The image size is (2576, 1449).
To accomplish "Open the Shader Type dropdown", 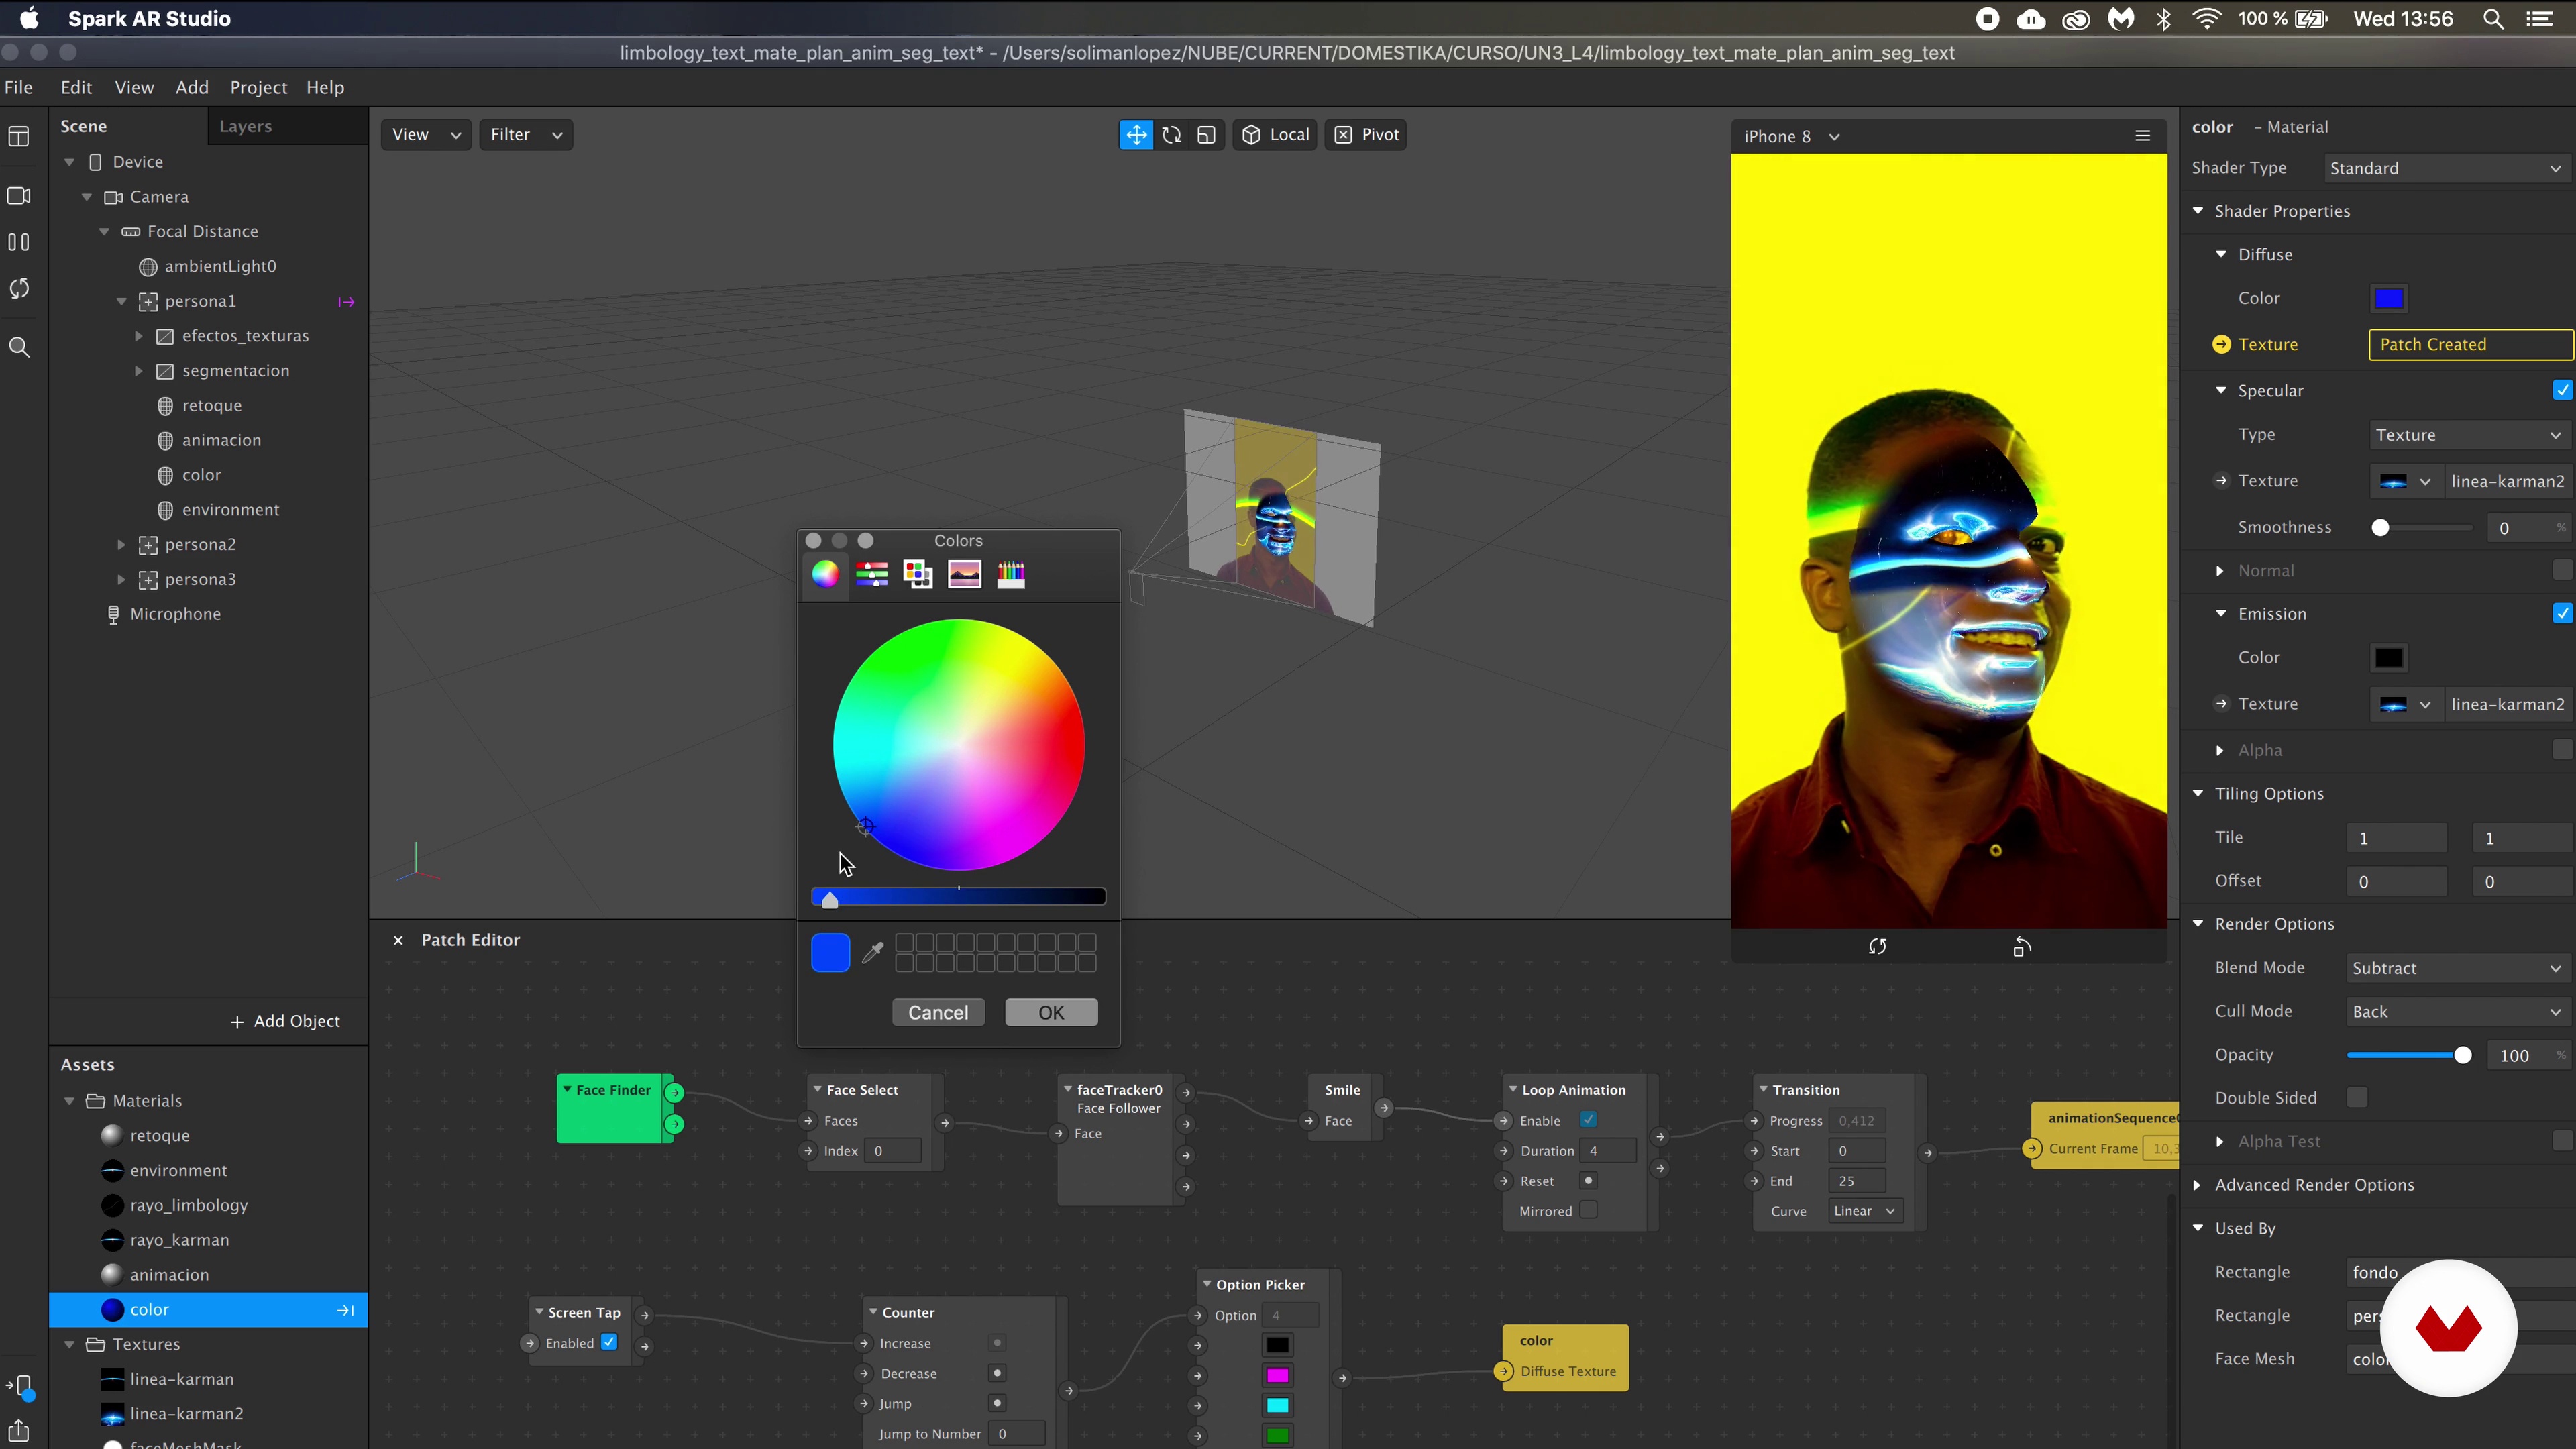I will pyautogui.click(x=2446, y=168).
